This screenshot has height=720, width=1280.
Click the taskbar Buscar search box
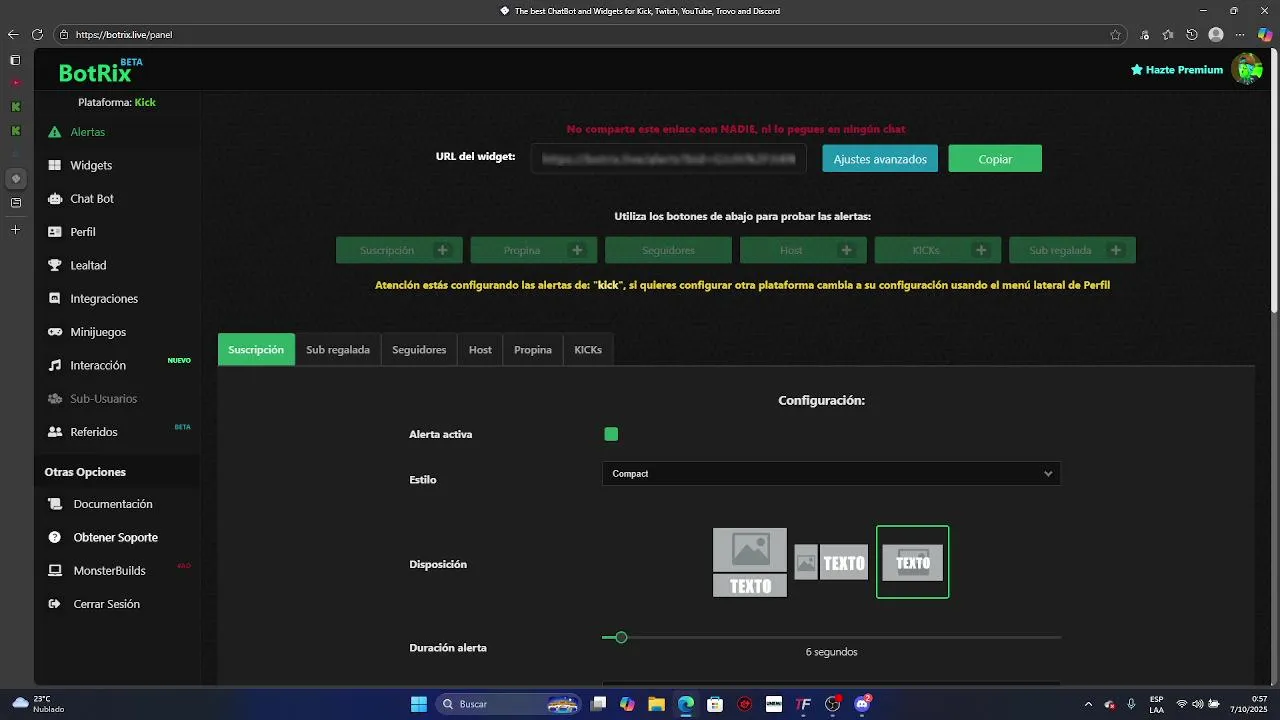[x=510, y=704]
